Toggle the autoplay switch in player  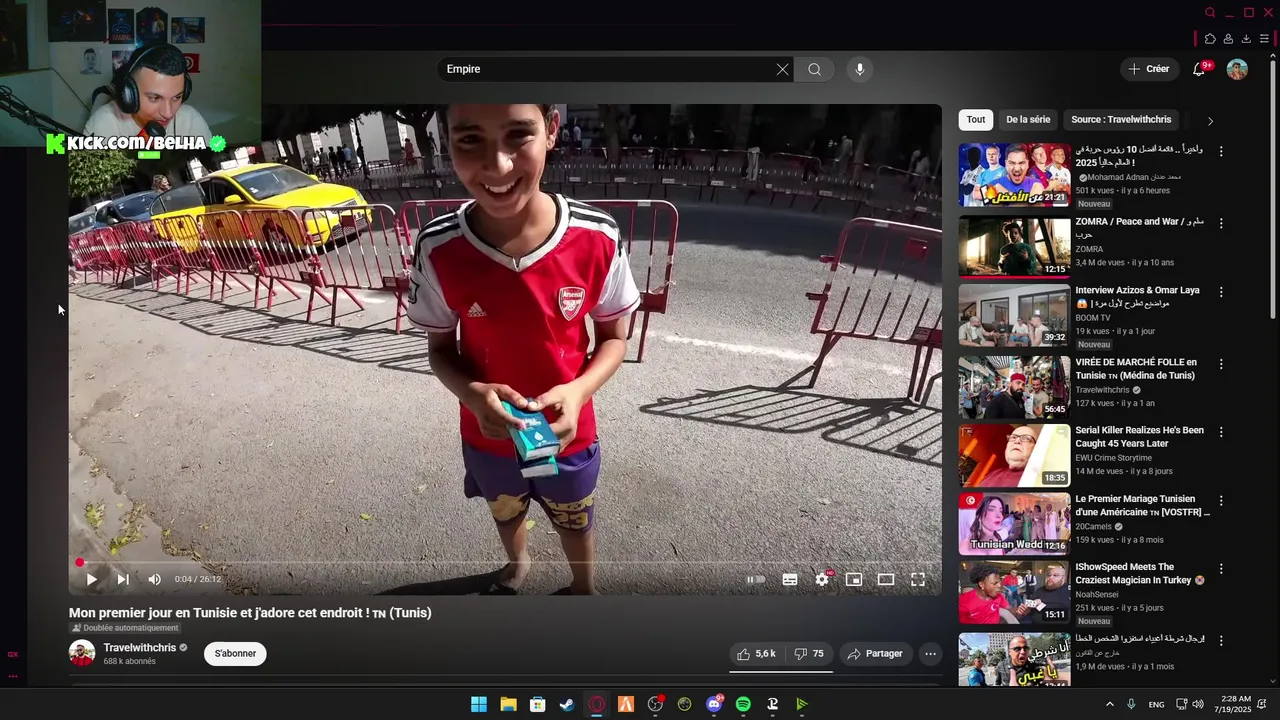point(756,579)
